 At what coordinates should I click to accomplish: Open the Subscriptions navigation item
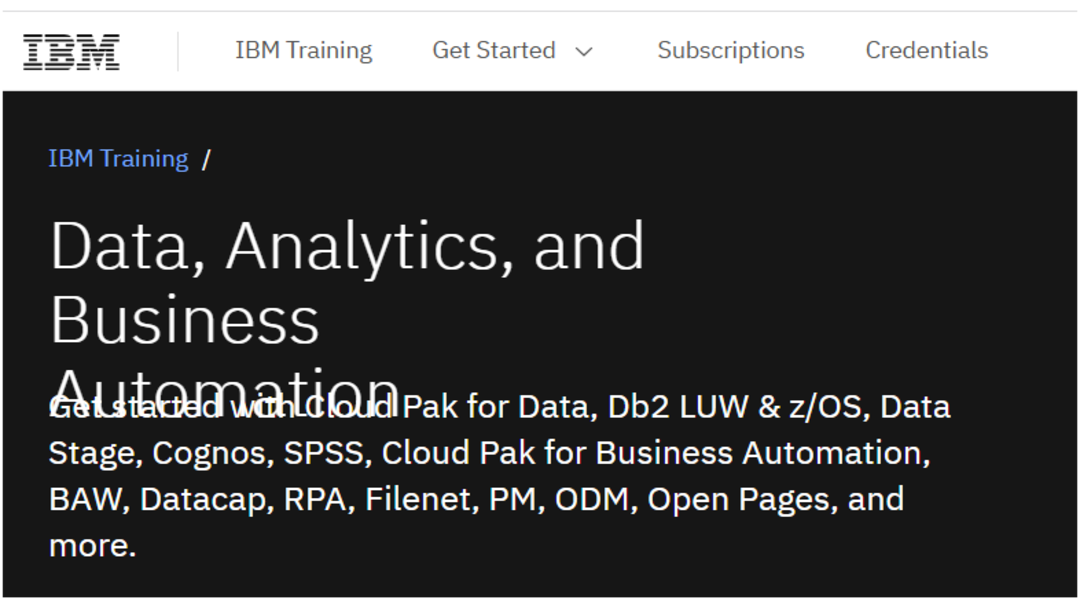pos(731,50)
